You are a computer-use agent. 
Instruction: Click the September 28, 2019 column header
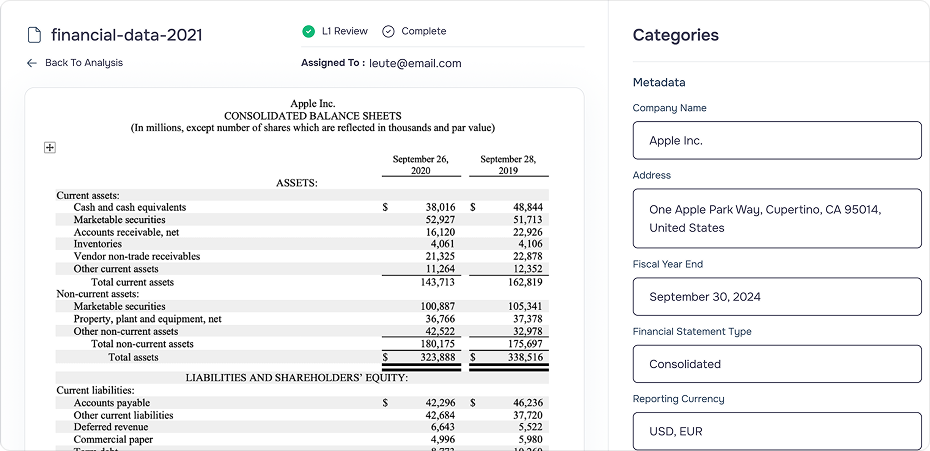508,165
